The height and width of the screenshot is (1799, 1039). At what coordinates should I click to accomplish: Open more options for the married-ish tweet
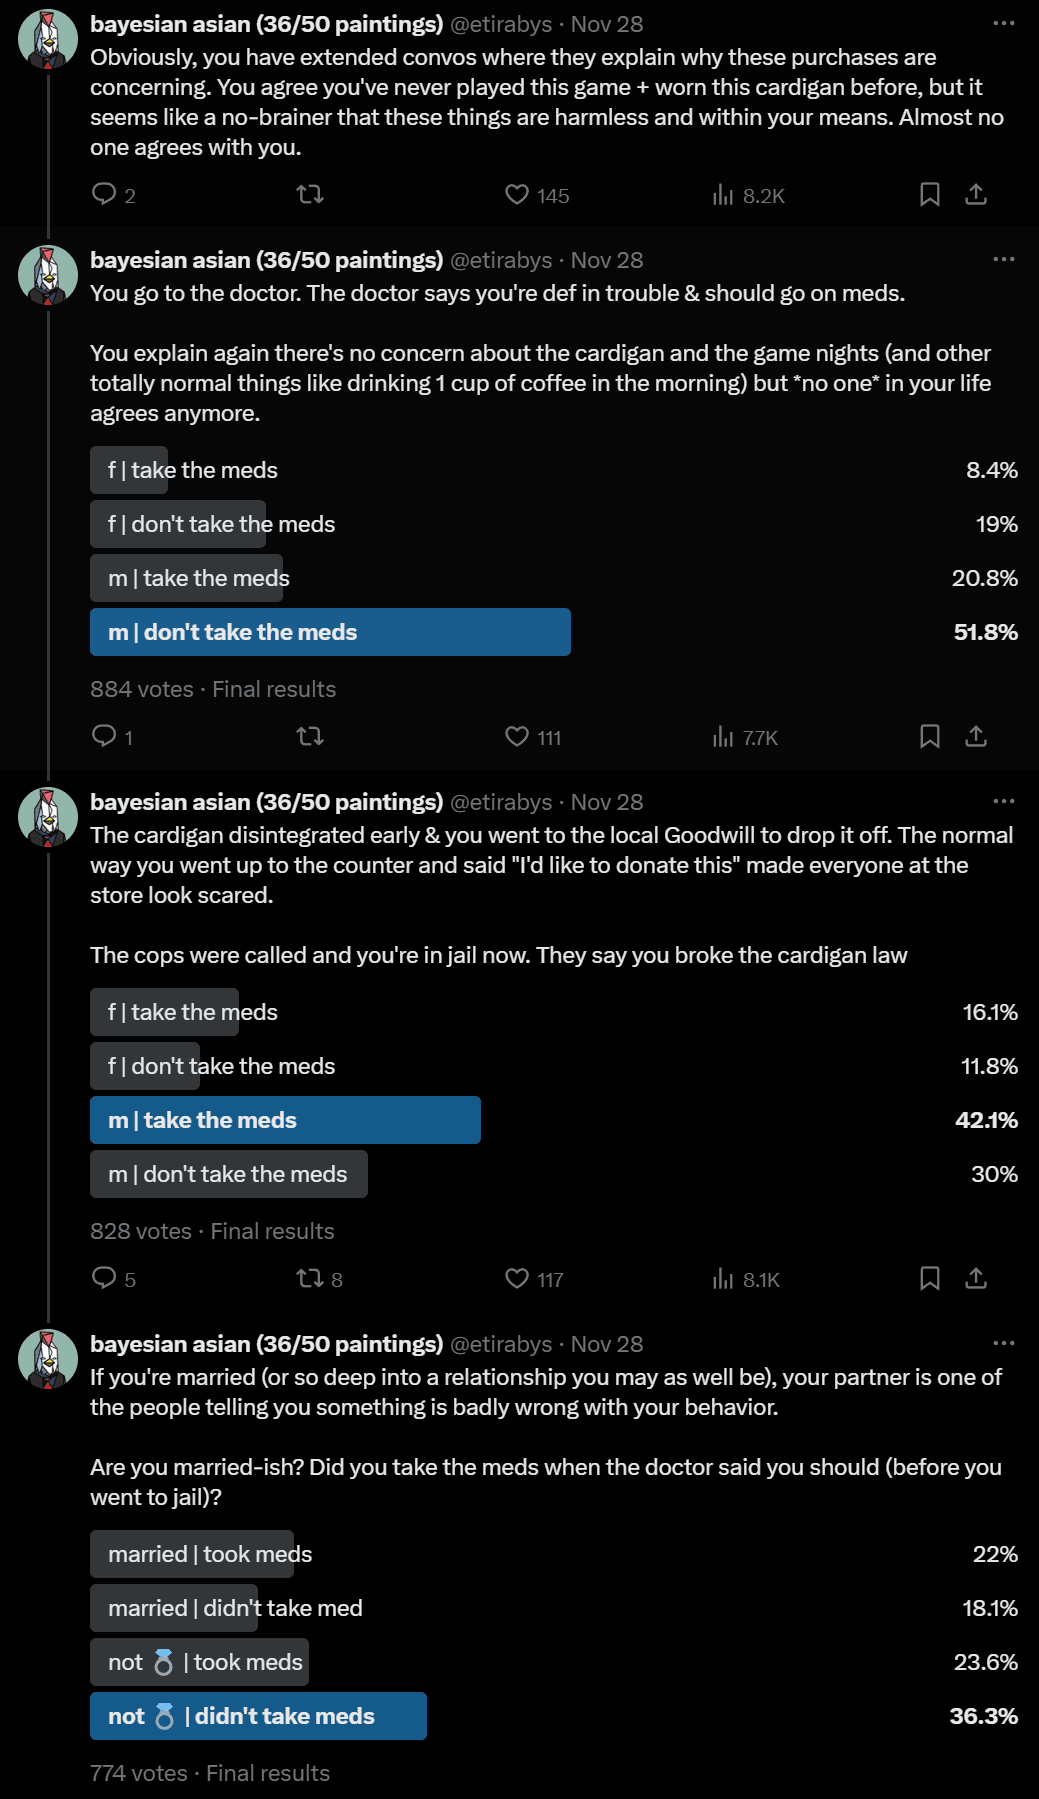coord(1004,1343)
